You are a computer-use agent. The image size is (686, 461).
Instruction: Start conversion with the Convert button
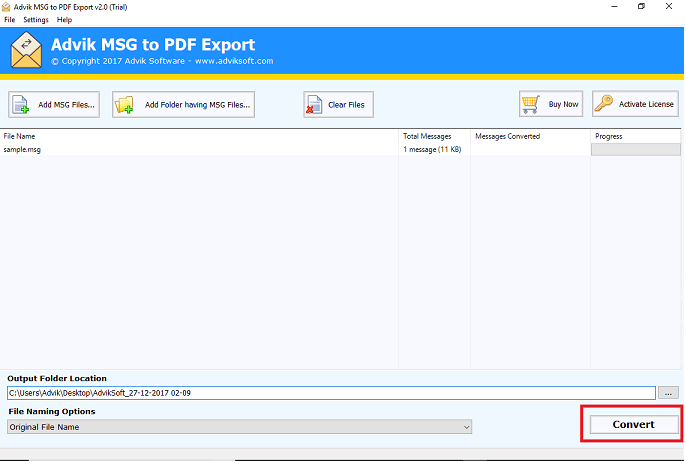634,424
